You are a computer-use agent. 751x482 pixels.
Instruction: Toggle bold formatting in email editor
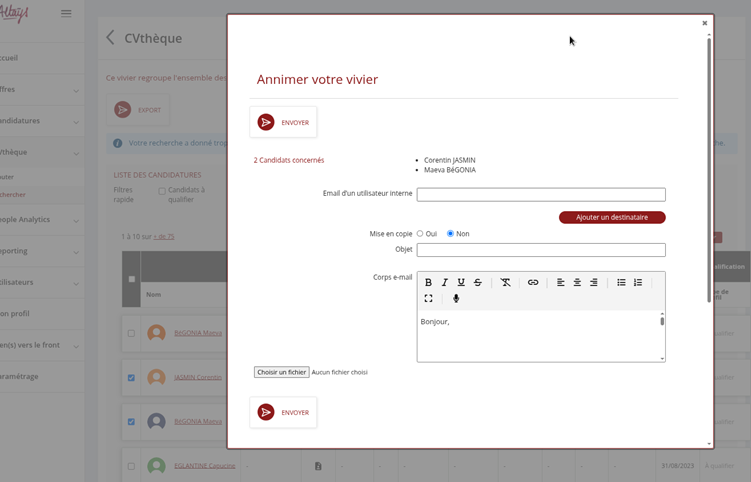428,283
